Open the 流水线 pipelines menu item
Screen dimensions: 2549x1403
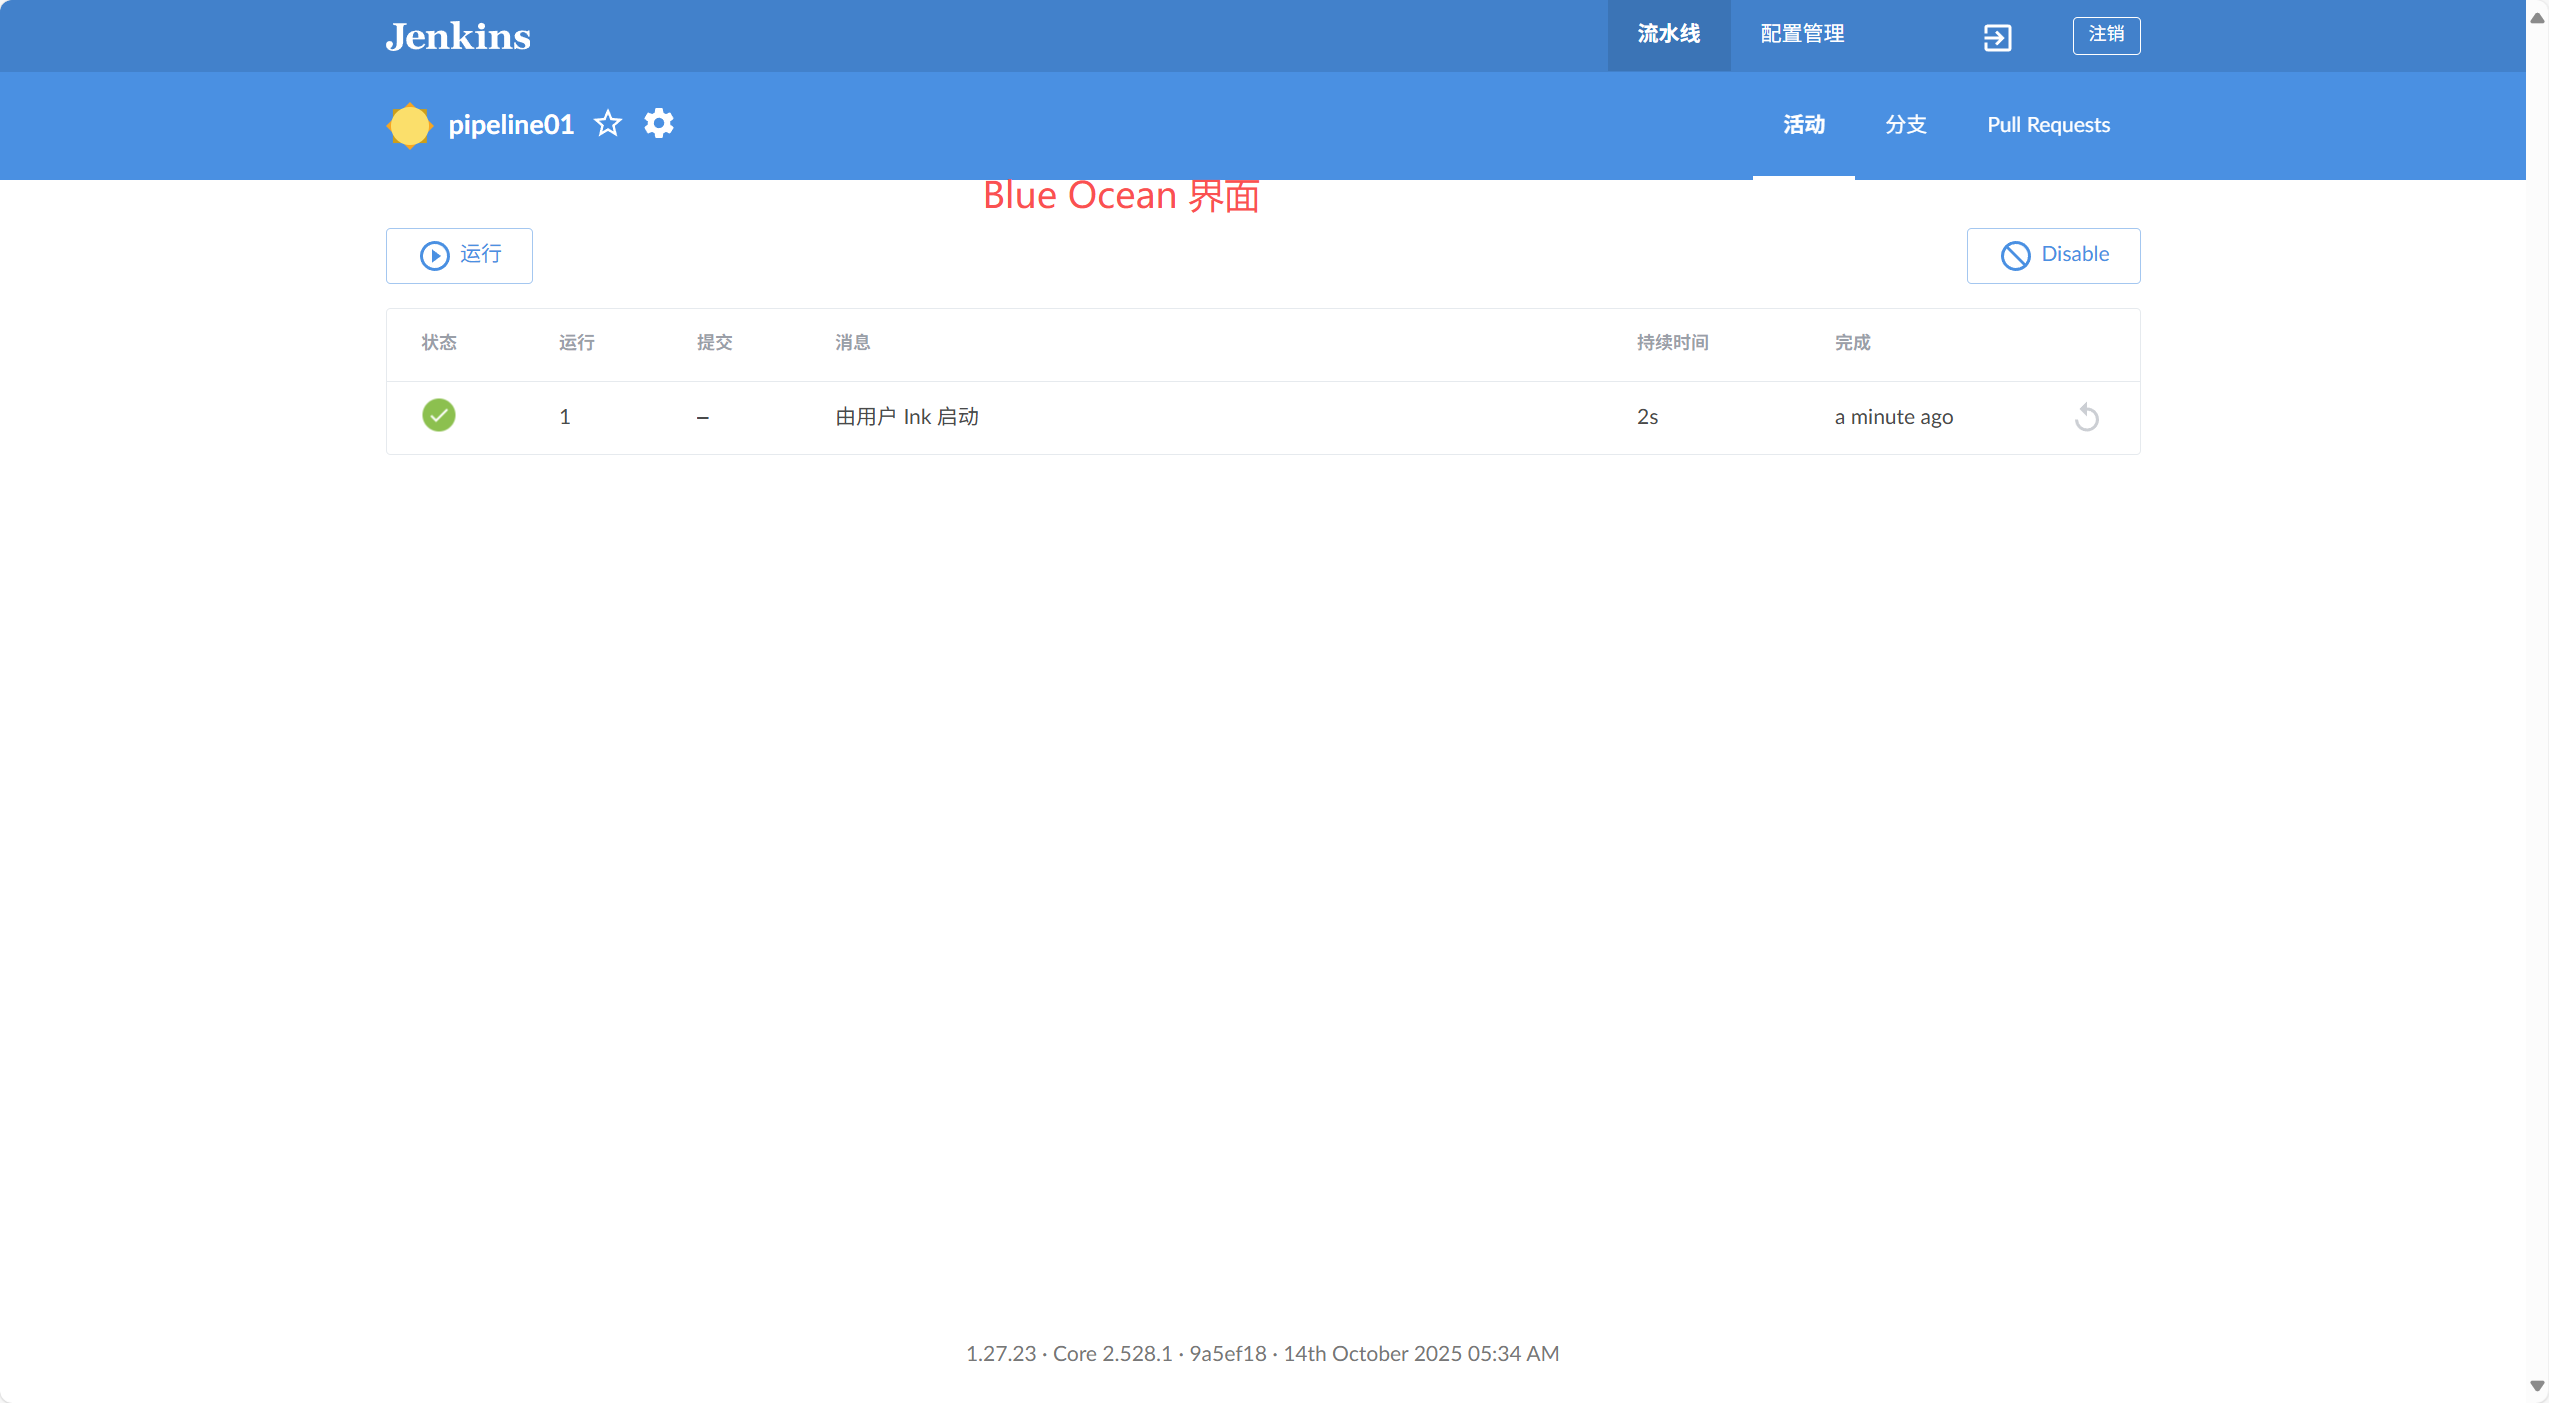(1668, 35)
